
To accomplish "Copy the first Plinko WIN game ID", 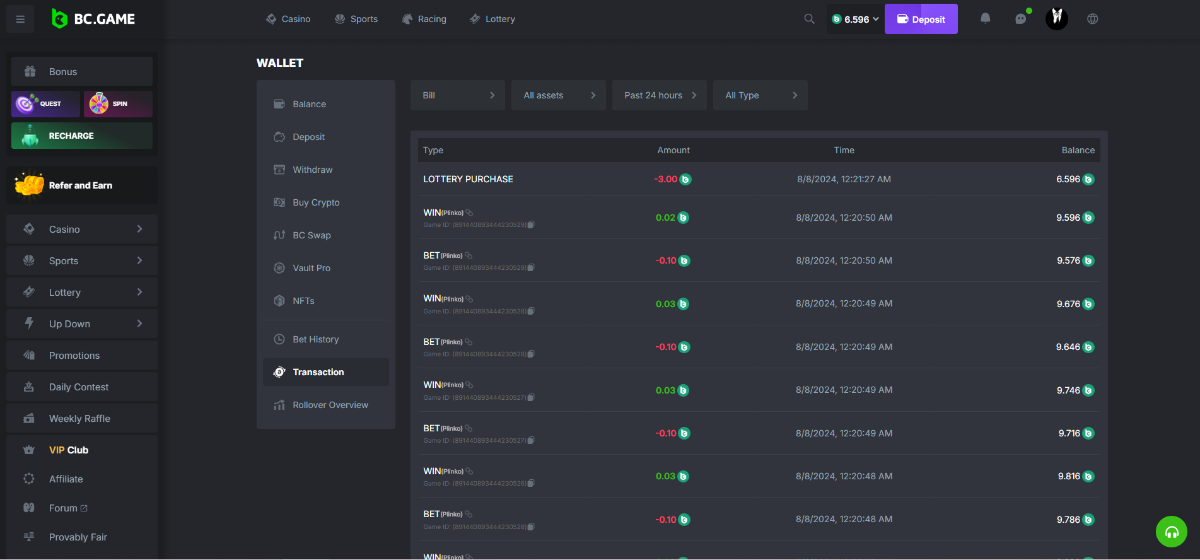I will (531, 225).
